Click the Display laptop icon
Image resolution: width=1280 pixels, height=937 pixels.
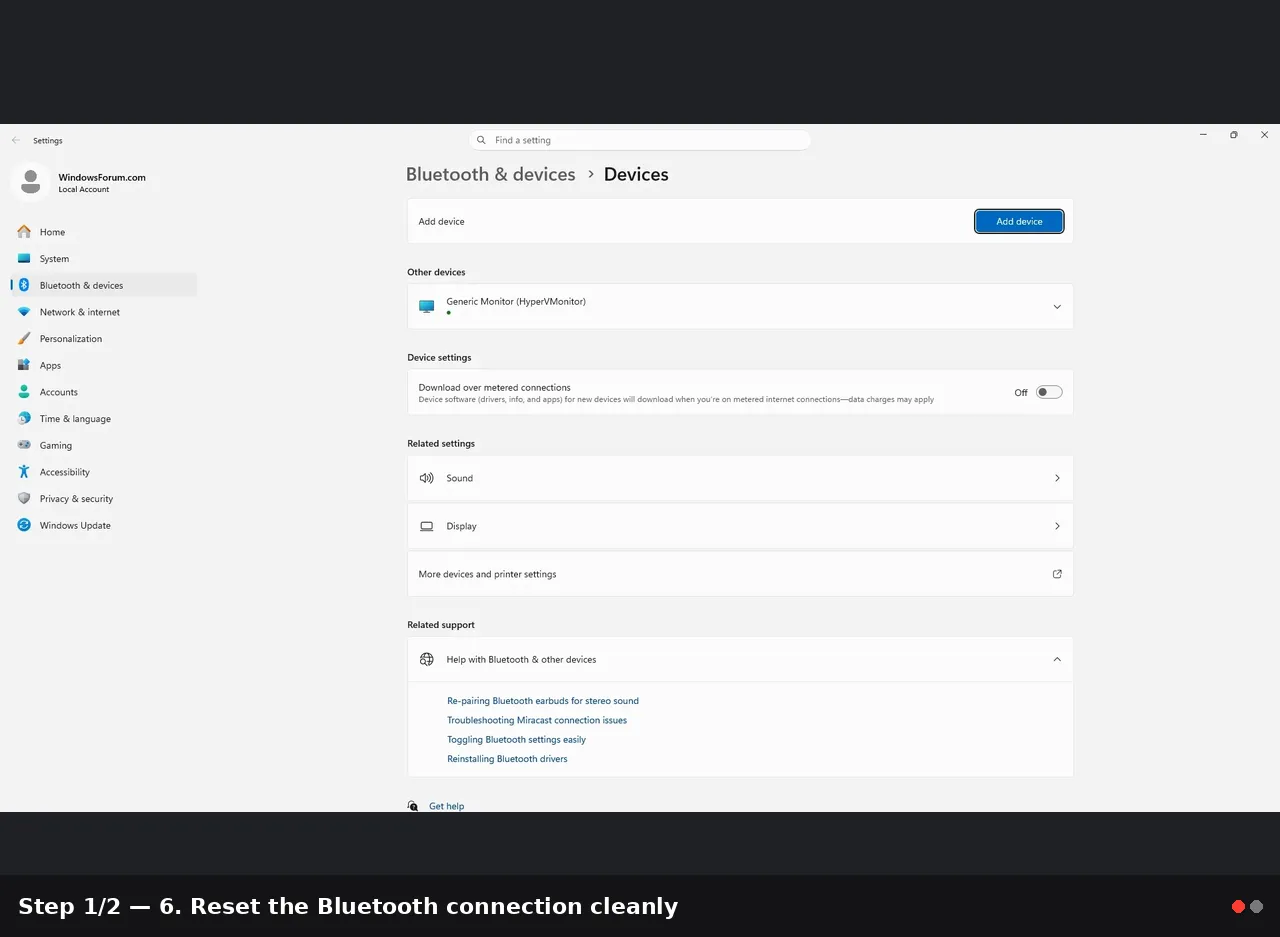[427, 526]
